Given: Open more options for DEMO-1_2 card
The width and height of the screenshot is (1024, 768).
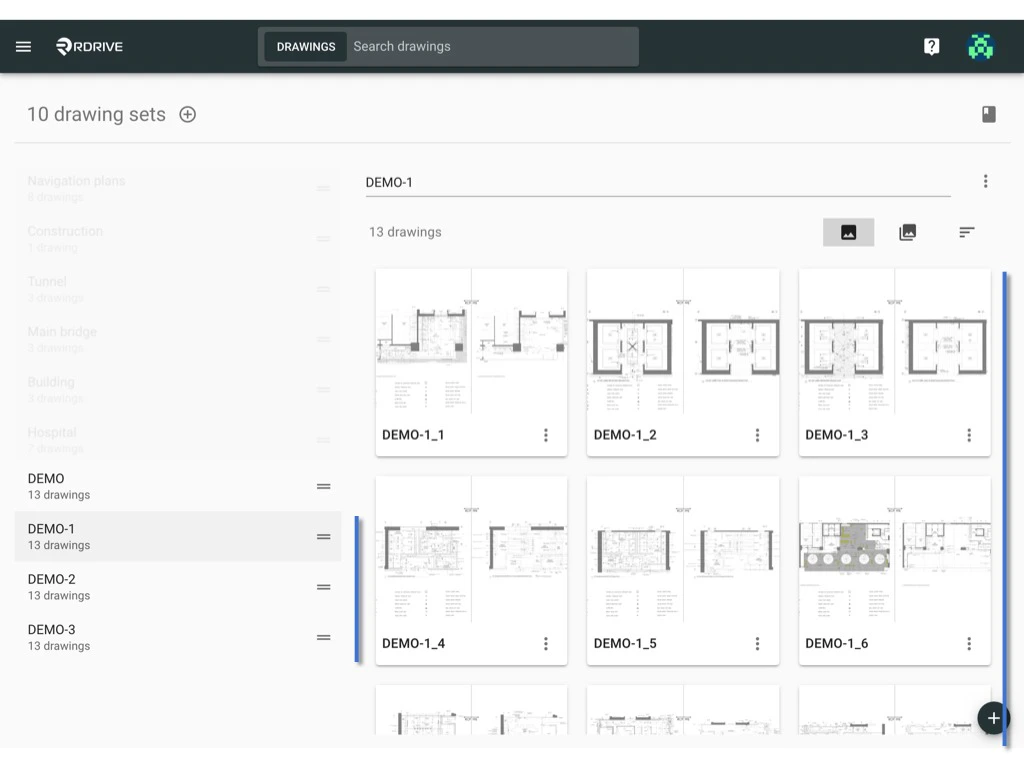Looking at the screenshot, I should click(x=758, y=435).
